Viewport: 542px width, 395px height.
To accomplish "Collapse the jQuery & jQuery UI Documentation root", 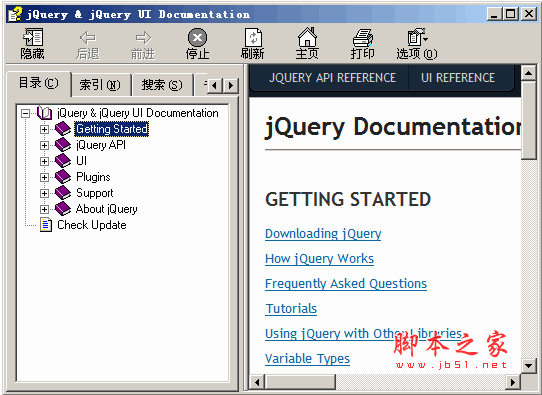I will (25, 113).
